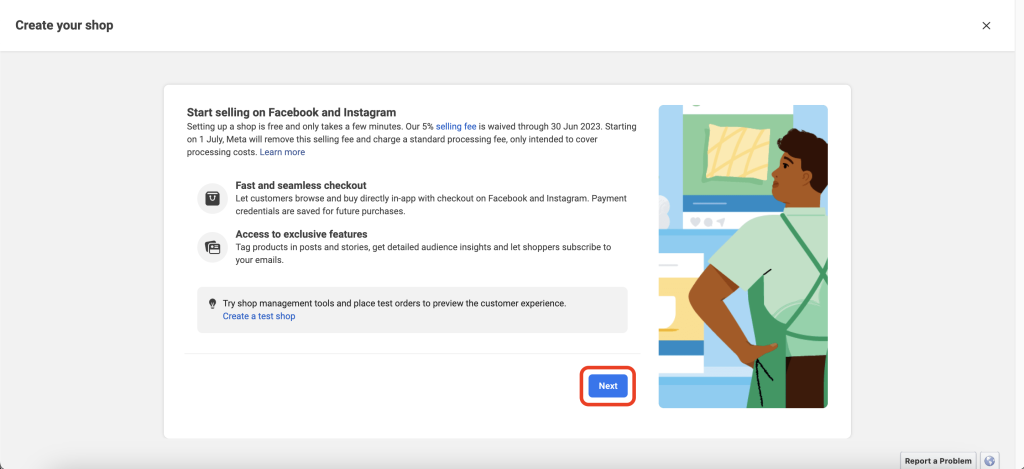Click the shopping bag checkout icon
The width and height of the screenshot is (1024, 469).
coord(212,198)
